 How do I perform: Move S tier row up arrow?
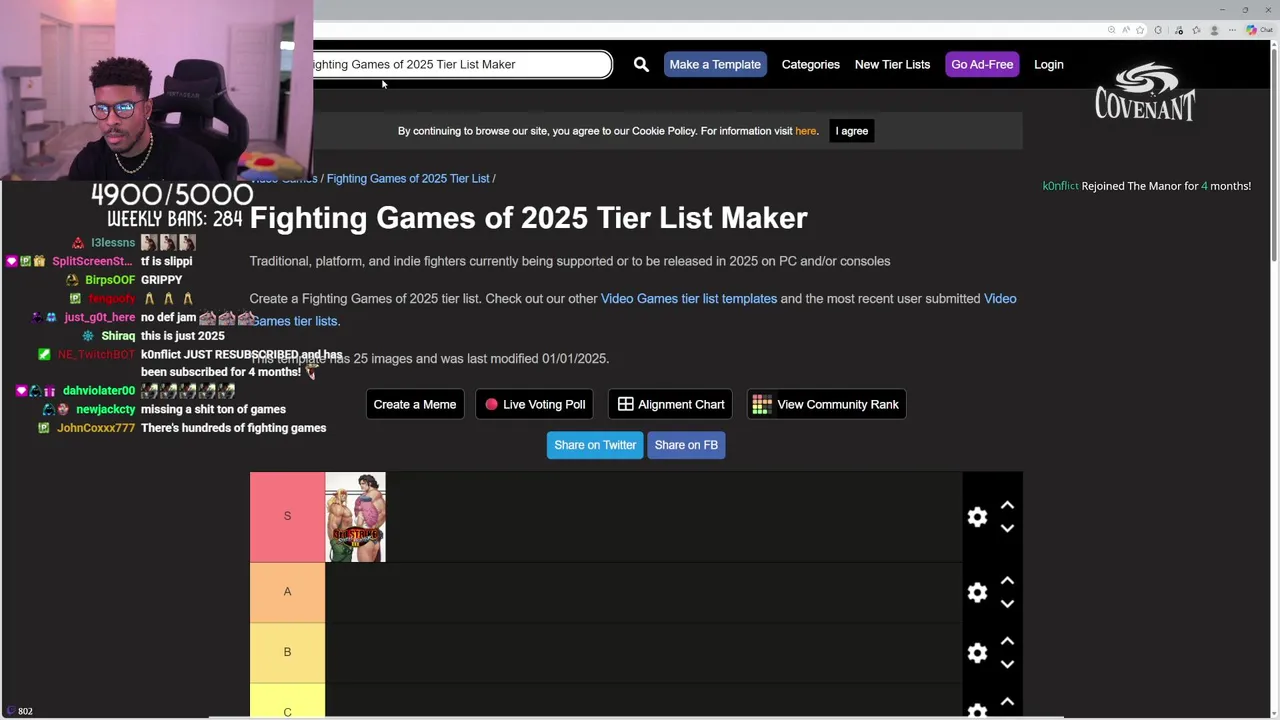click(1007, 505)
